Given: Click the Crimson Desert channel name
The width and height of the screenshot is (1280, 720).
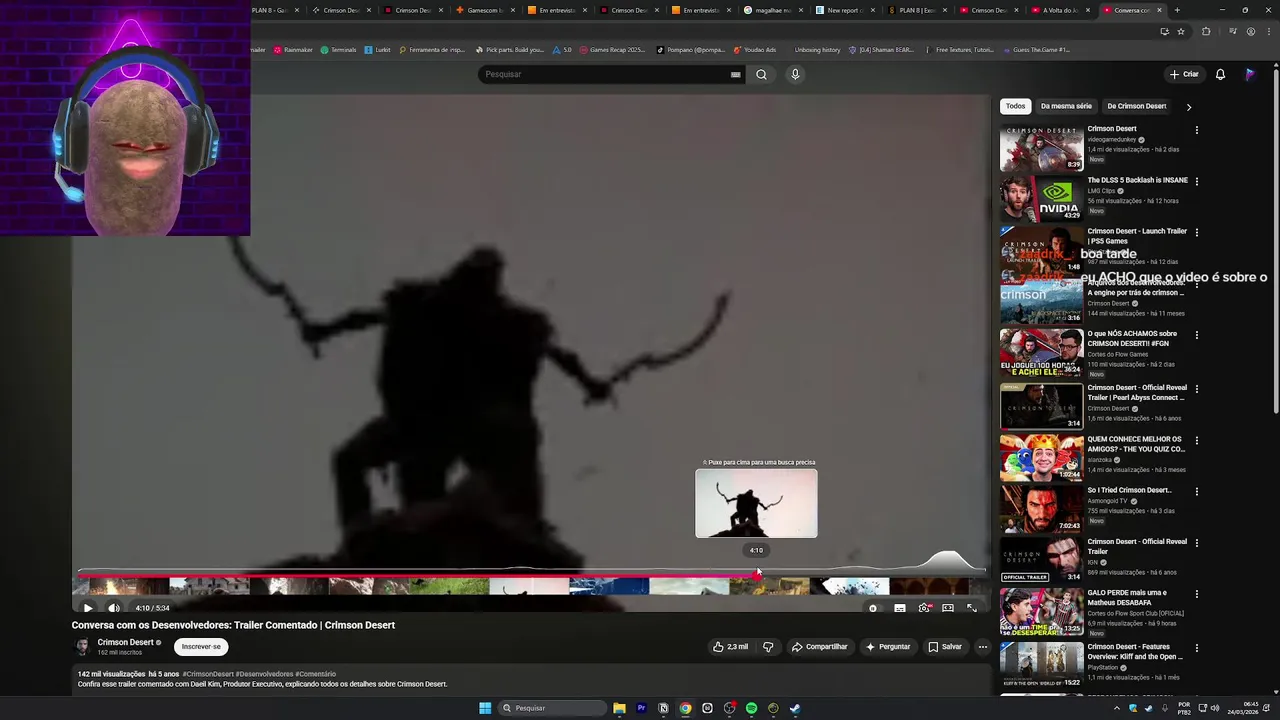Looking at the screenshot, I should pos(126,643).
